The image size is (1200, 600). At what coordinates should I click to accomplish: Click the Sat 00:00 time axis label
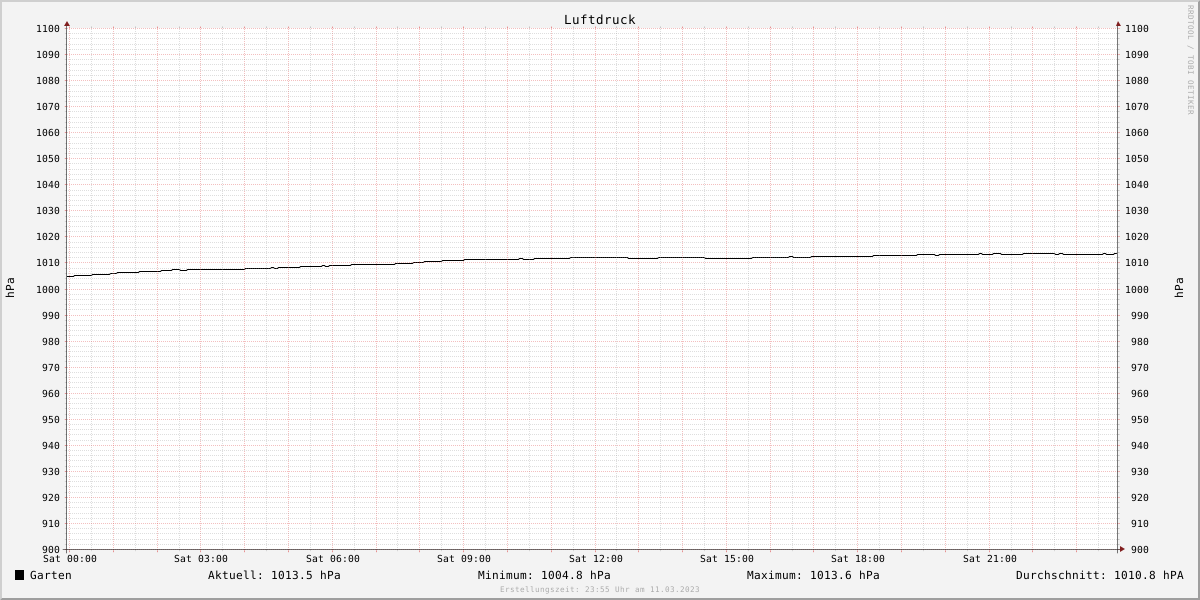click(x=69, y=559)
